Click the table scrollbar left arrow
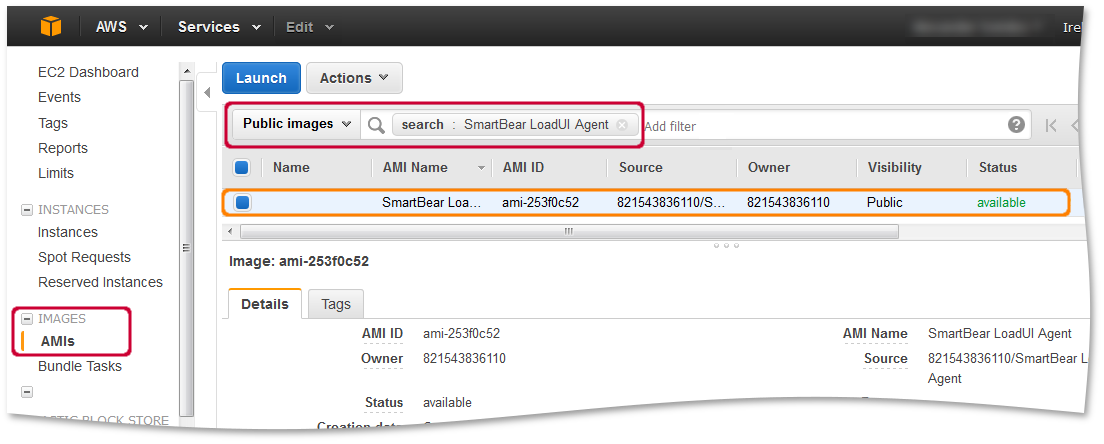This screenshot has height=444, width=1104. click(x=230, y=231)
